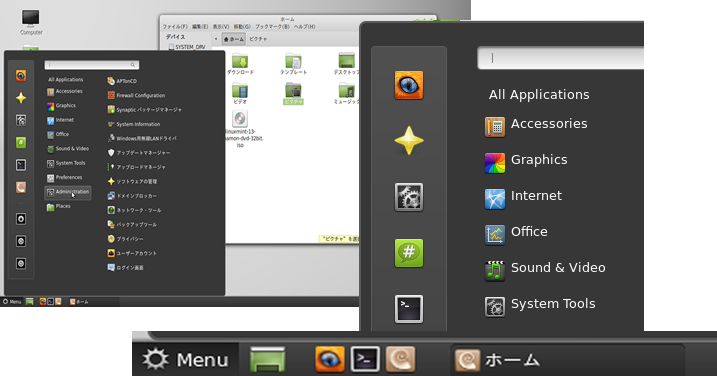Open ドメインブロッカー
717x376 pixels.
coord(132,196)
